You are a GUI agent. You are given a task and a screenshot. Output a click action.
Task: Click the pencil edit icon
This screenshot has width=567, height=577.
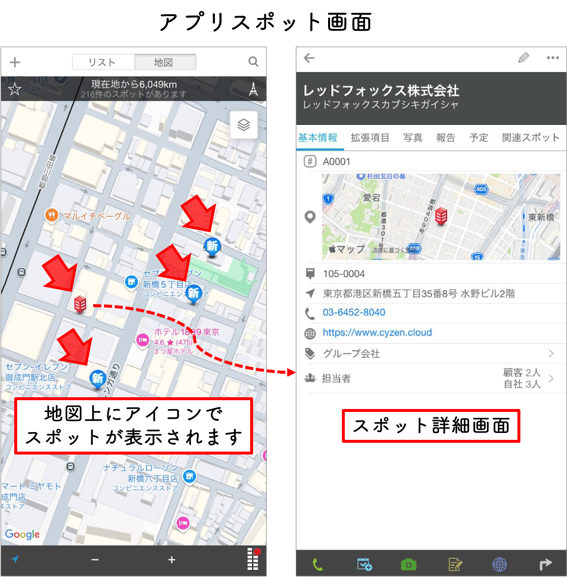524,58
